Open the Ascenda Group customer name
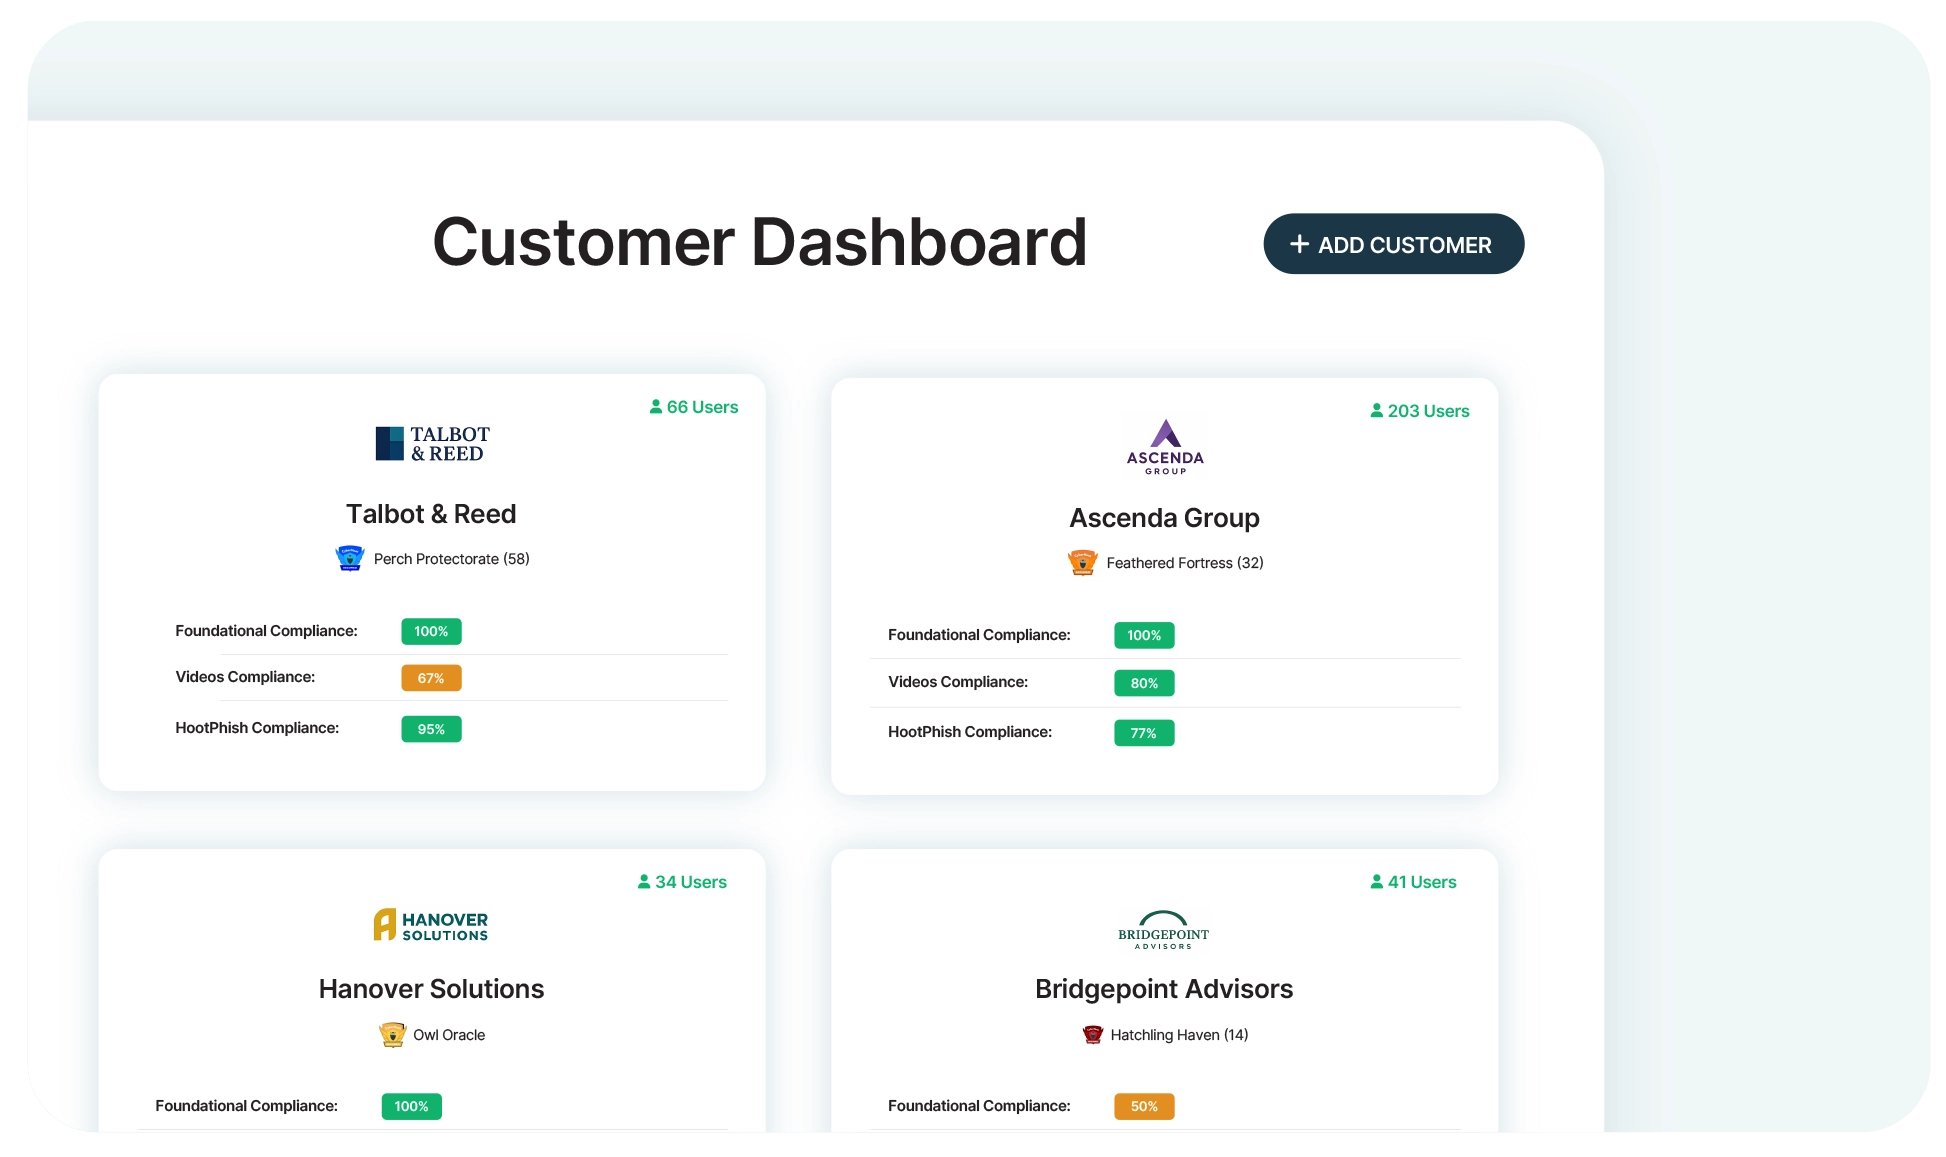The height and width of the screenshot is (1157, 1946). (x=1164, y=518)
